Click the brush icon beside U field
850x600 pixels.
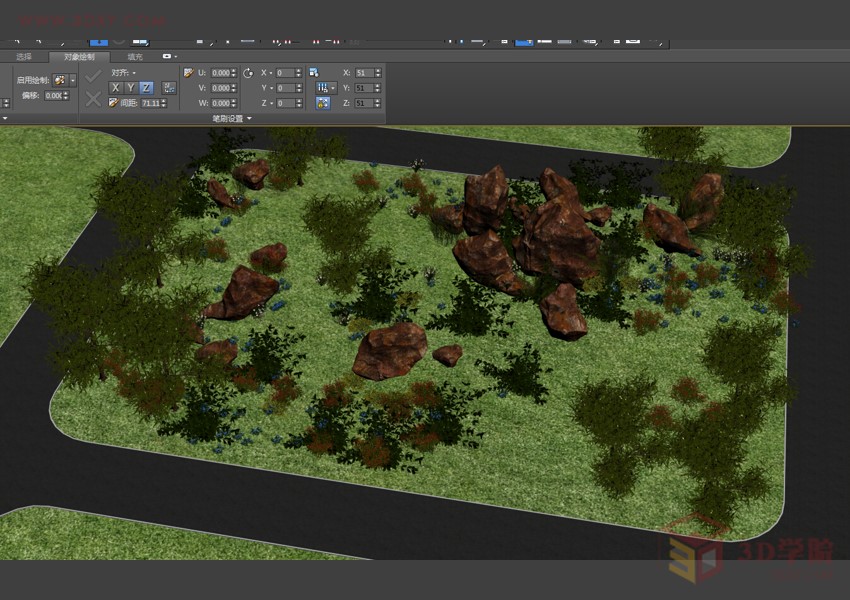click(188, 73)
